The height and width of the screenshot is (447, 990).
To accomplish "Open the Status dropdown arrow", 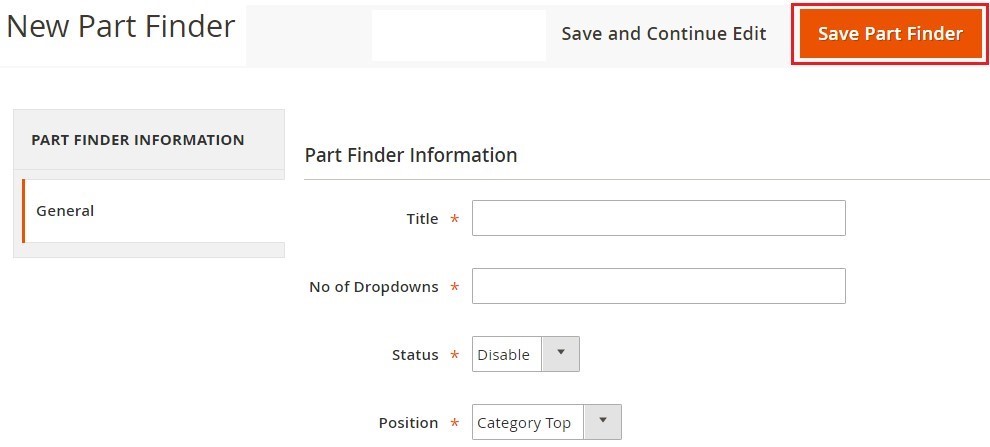I will 560,354.
